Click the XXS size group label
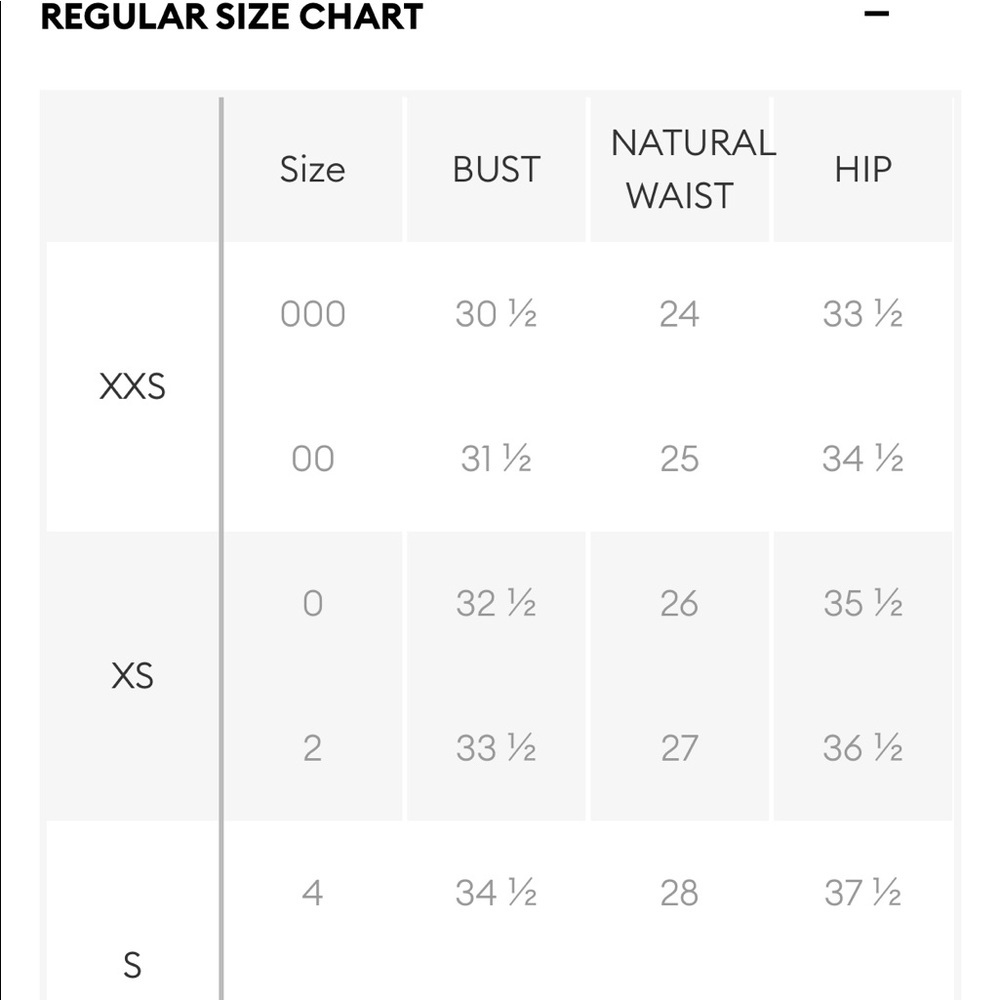1000x1000 pixels. (x=132, y=386)
